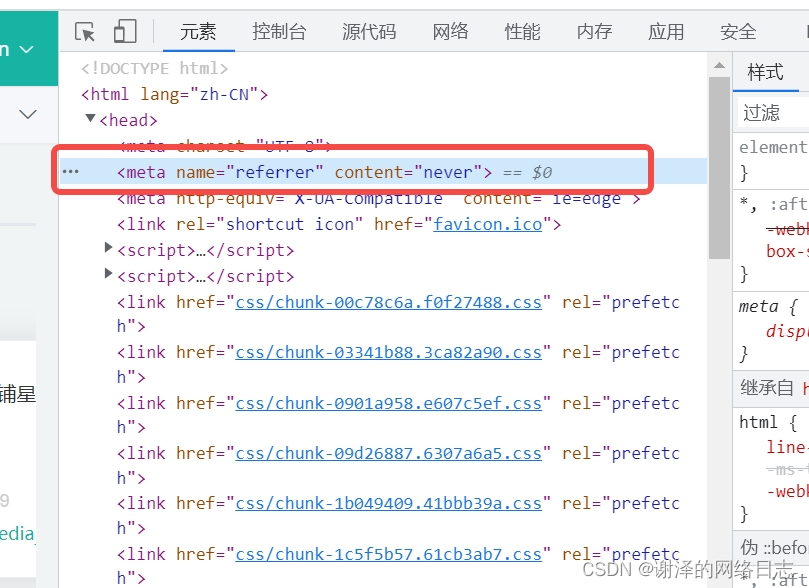Follow the favicon.ico link
Screen dimensions: 809x588
(488, 224)
